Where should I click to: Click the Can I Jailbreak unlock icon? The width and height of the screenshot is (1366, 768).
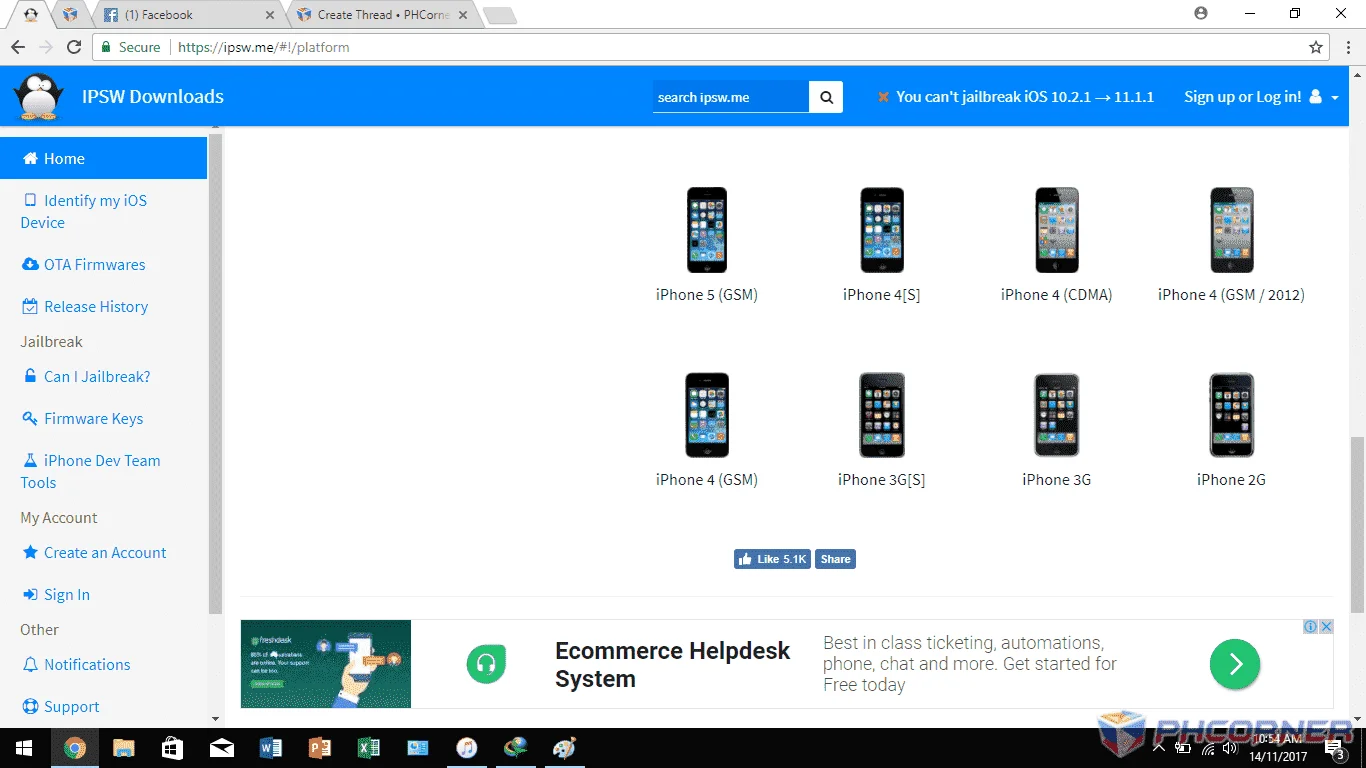30,376
